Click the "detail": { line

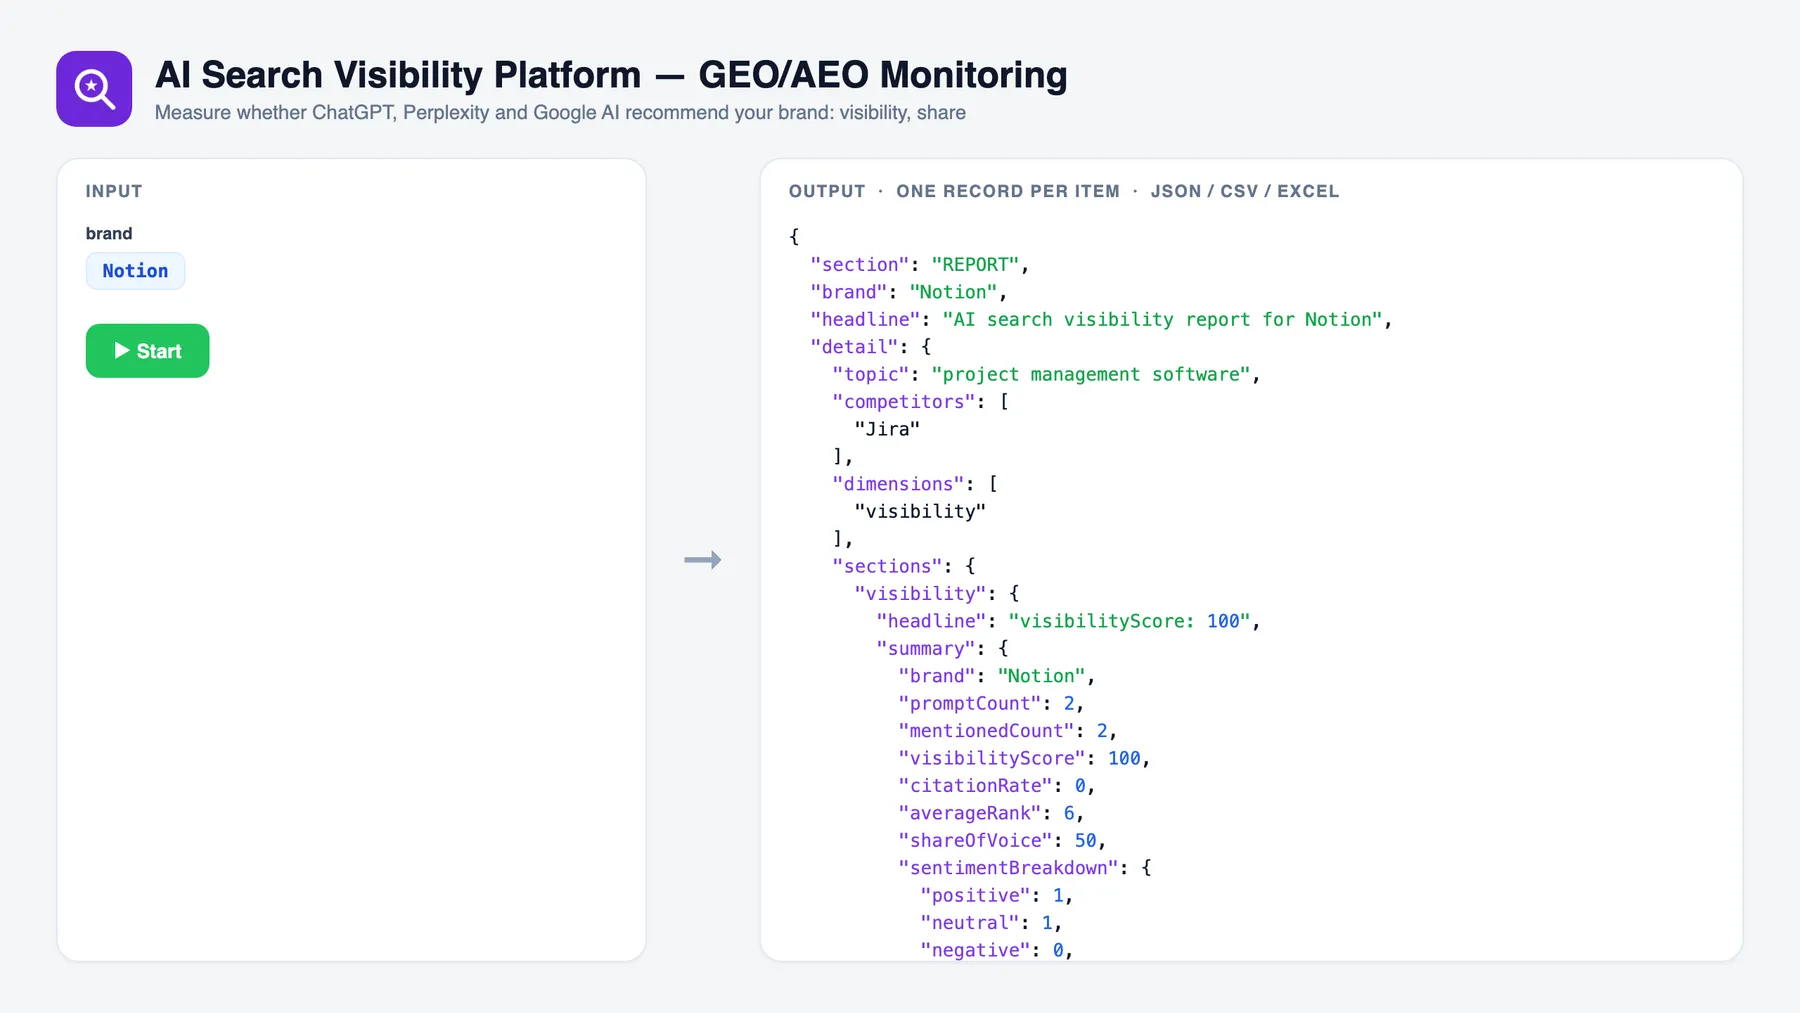(870, 347)
